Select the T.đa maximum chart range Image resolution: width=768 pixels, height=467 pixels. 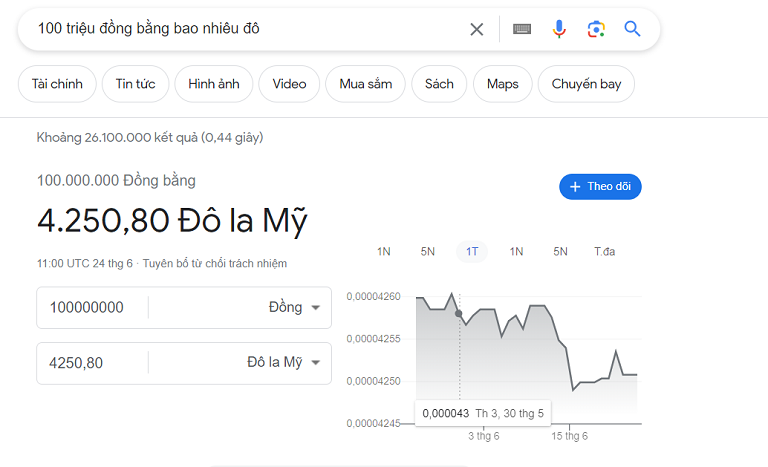pos(604,252)
